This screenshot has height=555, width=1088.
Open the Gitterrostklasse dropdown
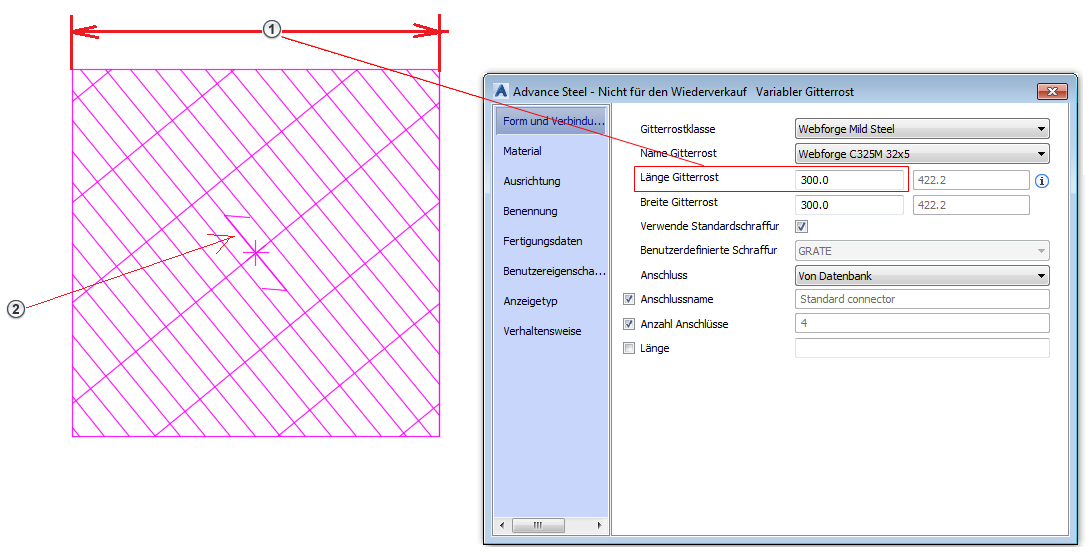922,128
